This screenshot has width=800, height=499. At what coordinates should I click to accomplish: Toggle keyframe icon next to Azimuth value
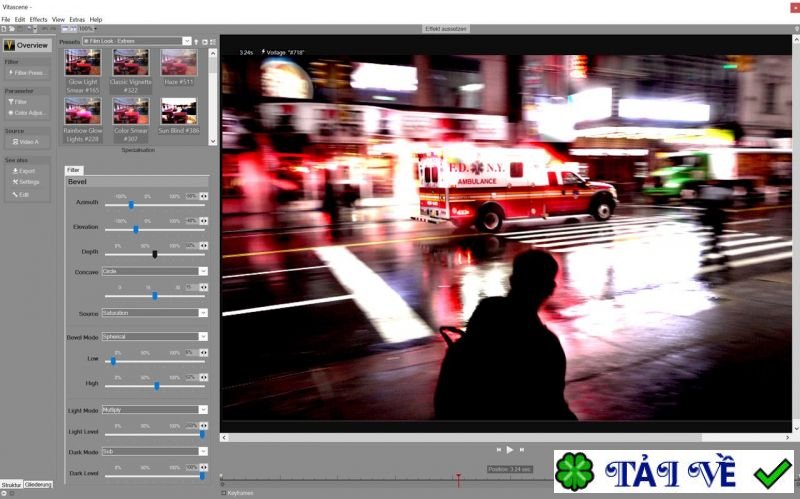pyautogui.click(x=204, y=196)
